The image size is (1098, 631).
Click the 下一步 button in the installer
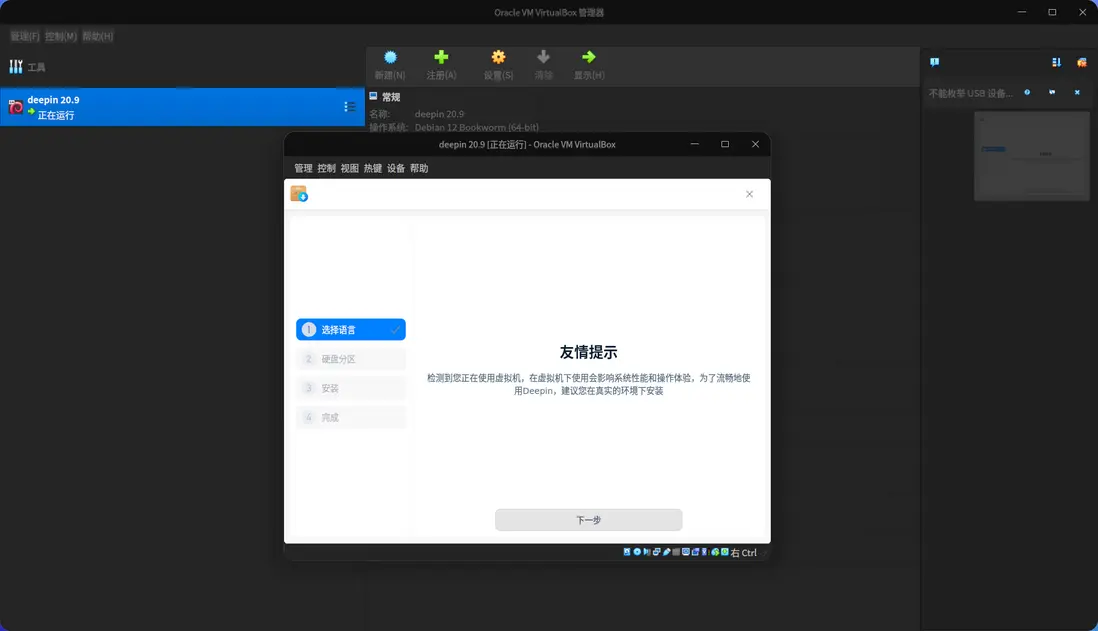click(x=588, y=519)
